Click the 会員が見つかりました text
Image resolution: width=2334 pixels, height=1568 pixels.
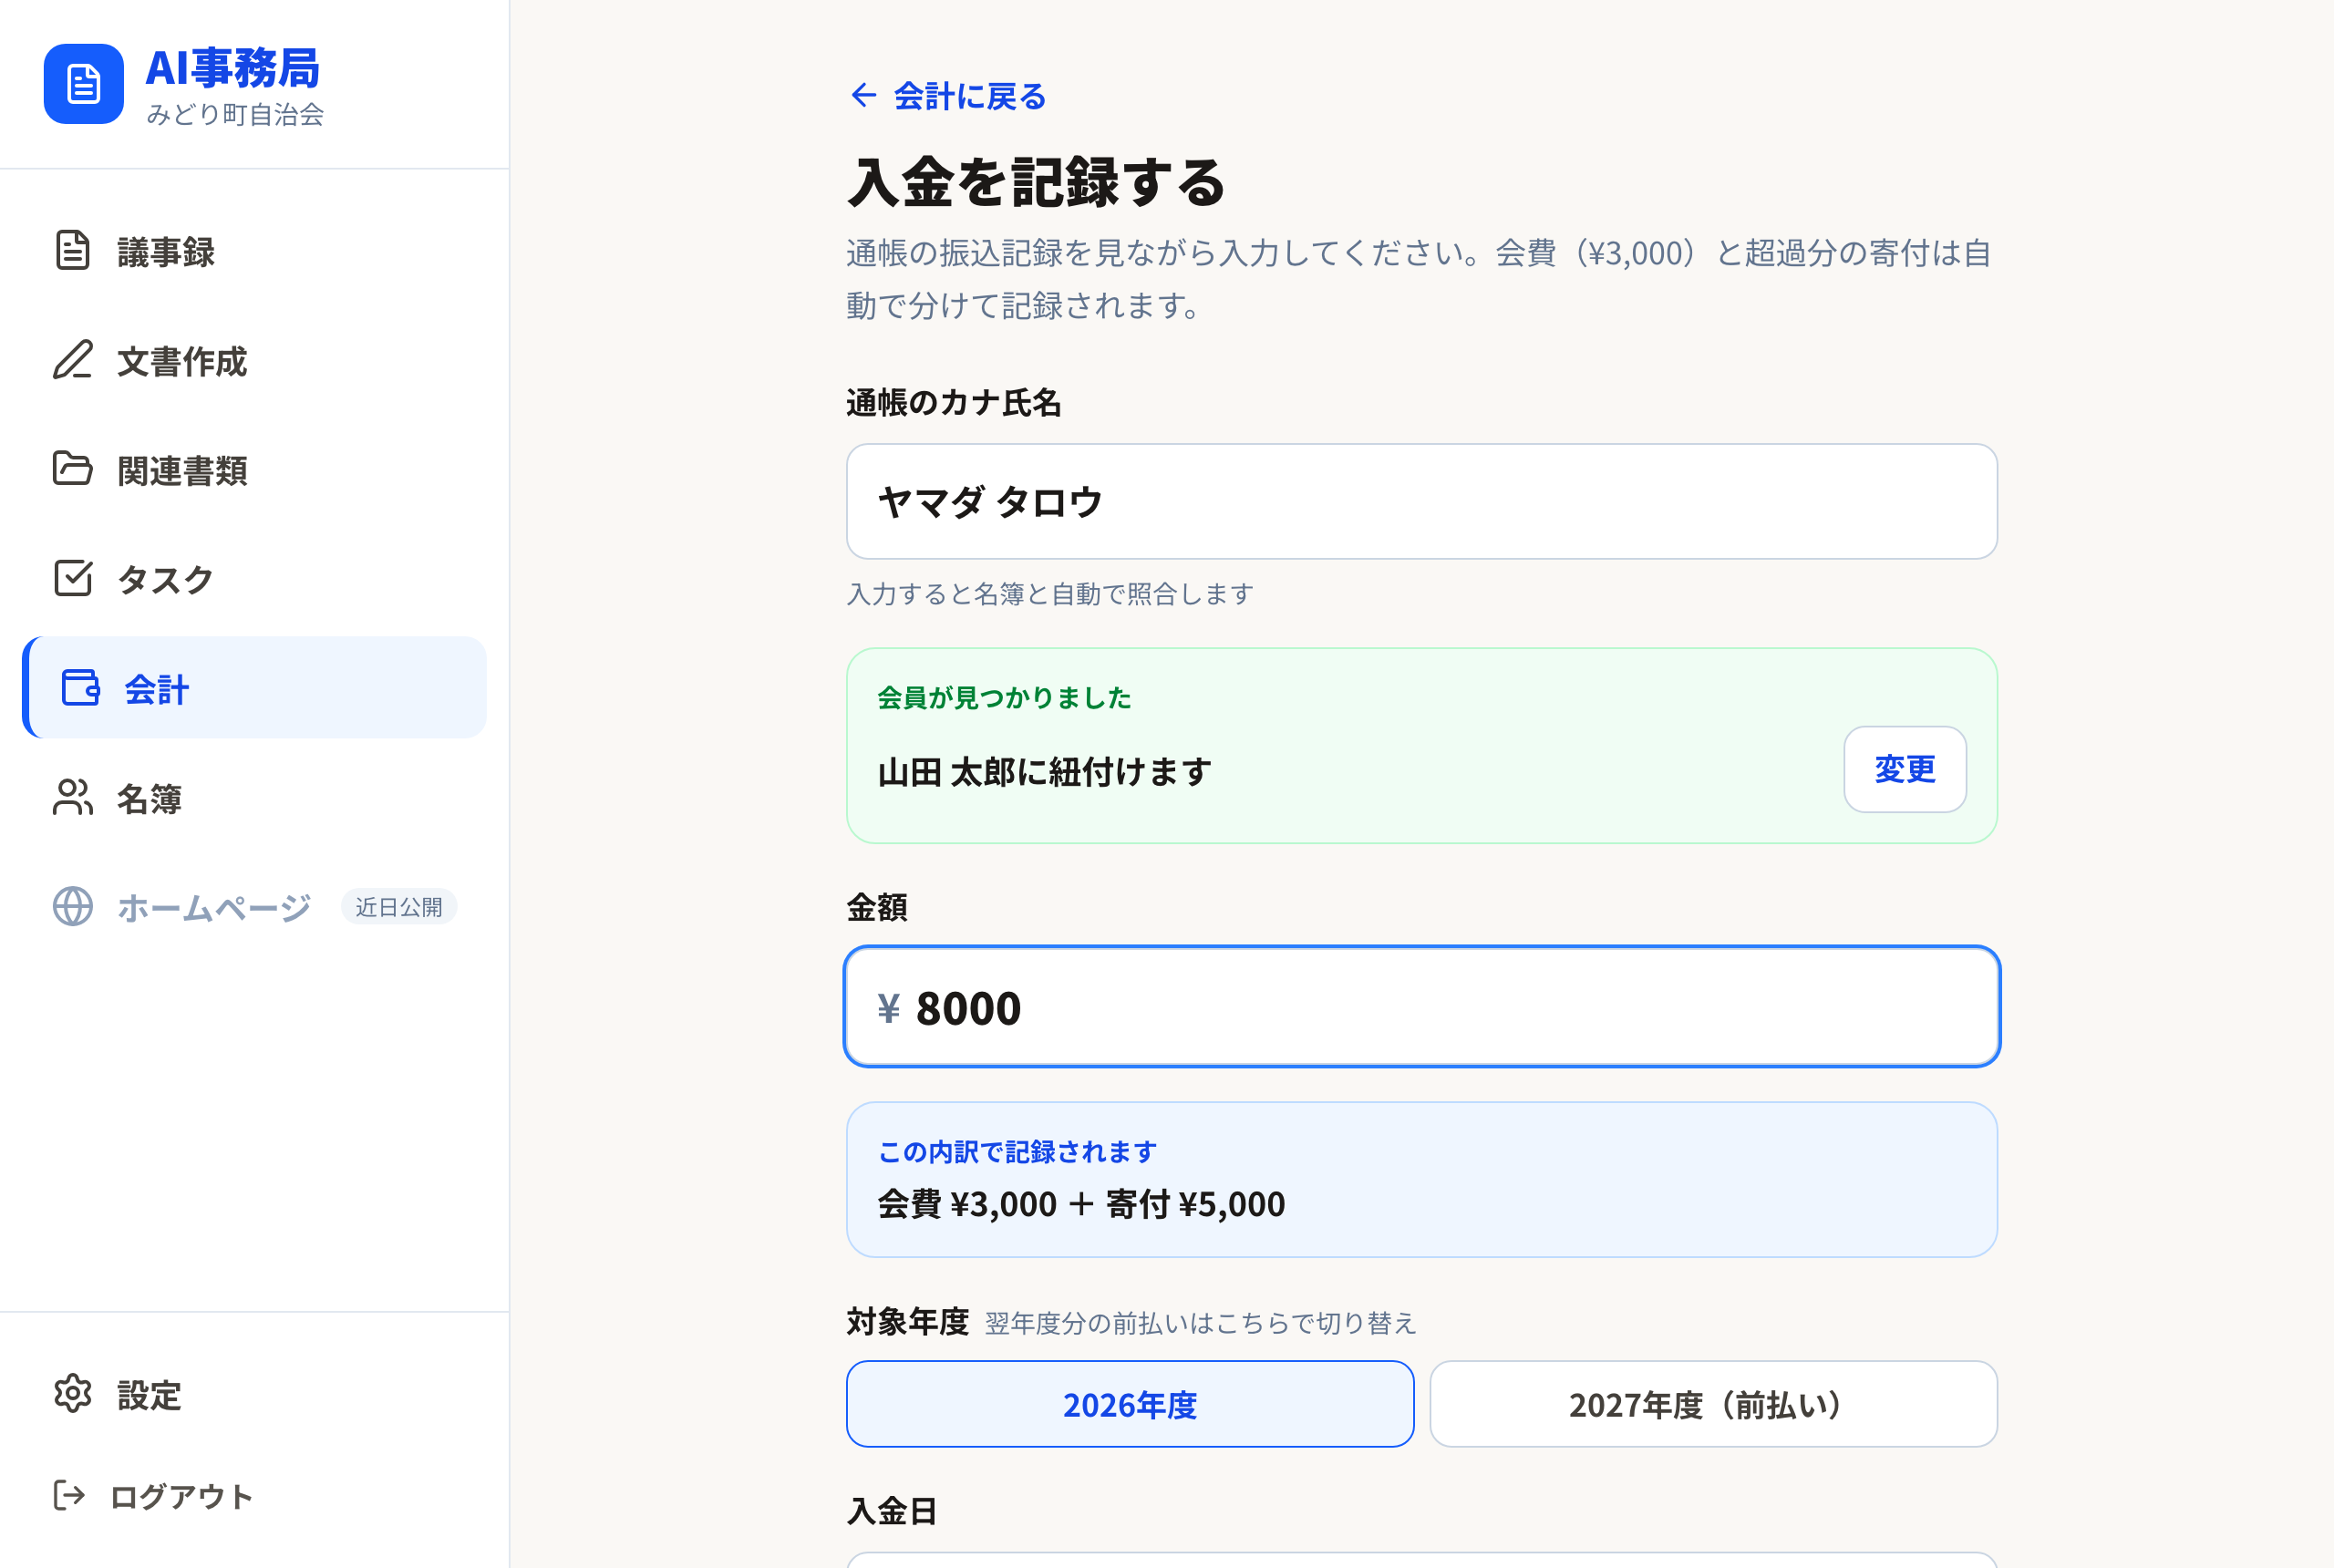1004,697
